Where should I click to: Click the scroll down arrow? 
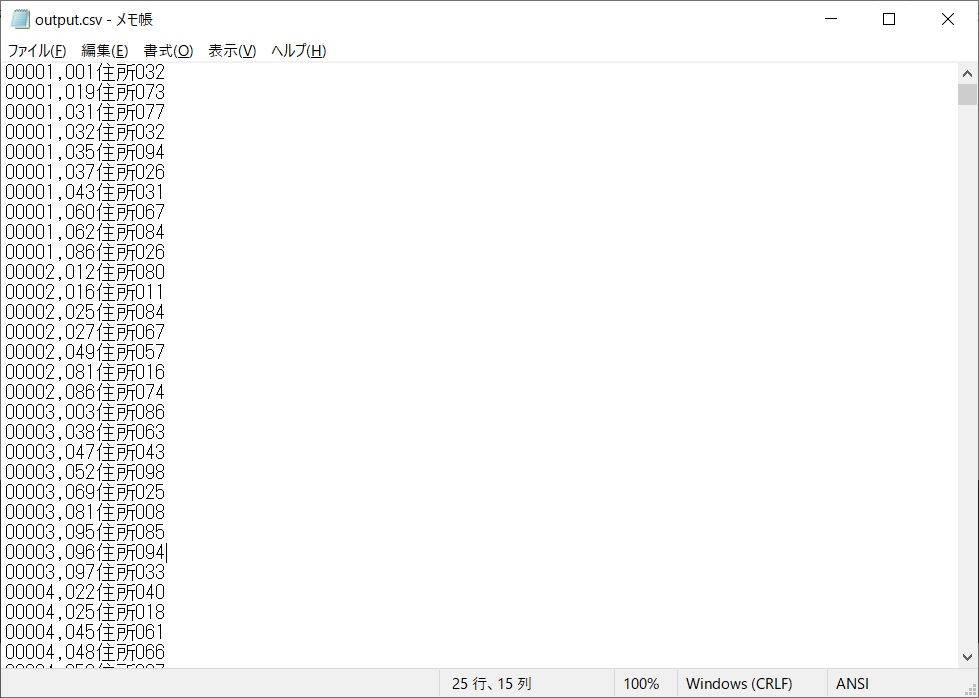click(x=967, y=657)
